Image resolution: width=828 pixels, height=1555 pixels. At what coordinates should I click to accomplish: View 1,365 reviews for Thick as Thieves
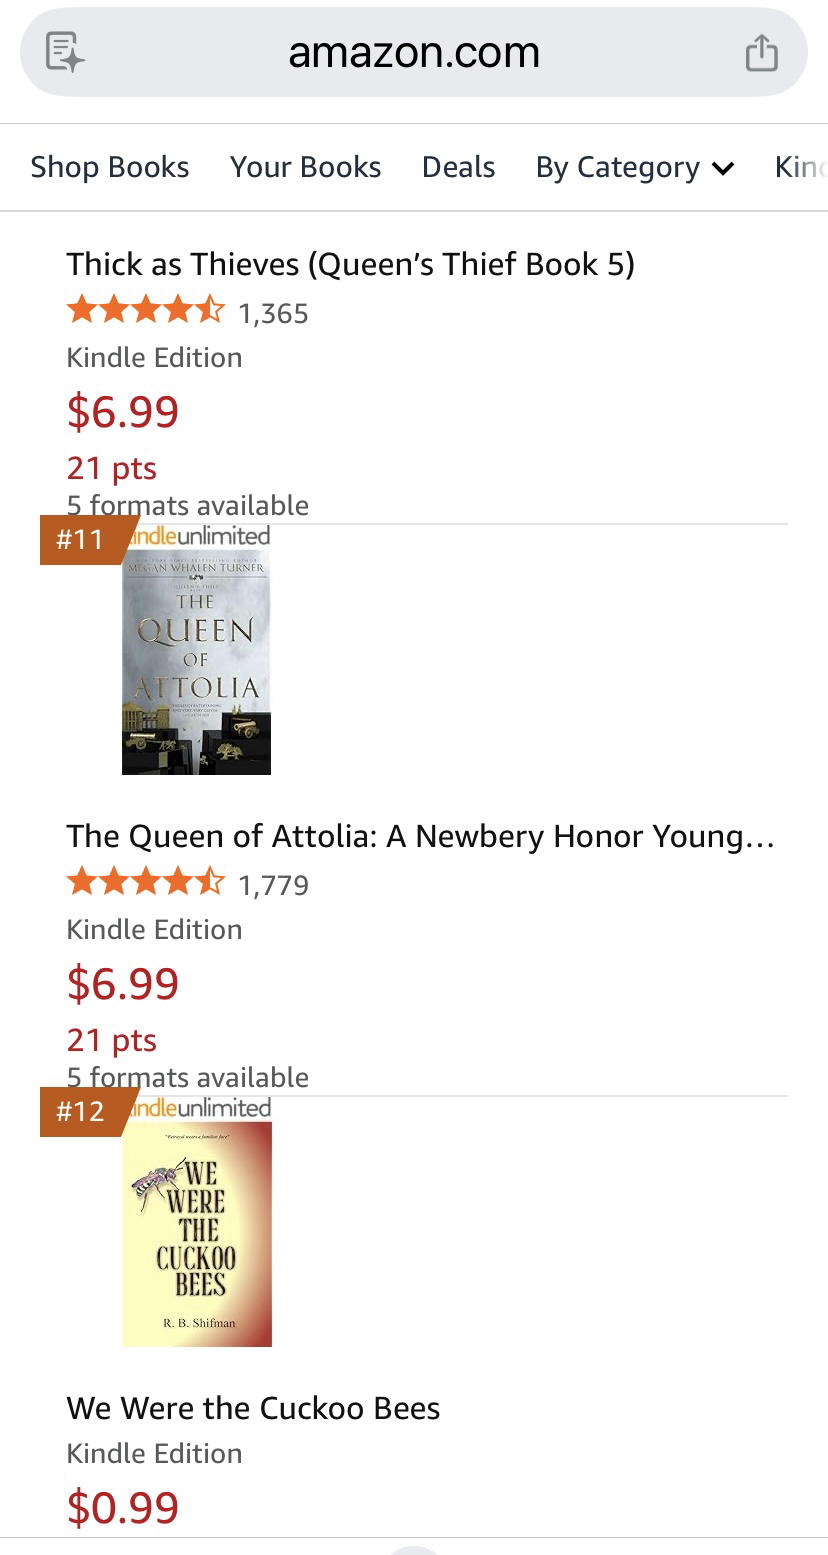tap(273, 314)
